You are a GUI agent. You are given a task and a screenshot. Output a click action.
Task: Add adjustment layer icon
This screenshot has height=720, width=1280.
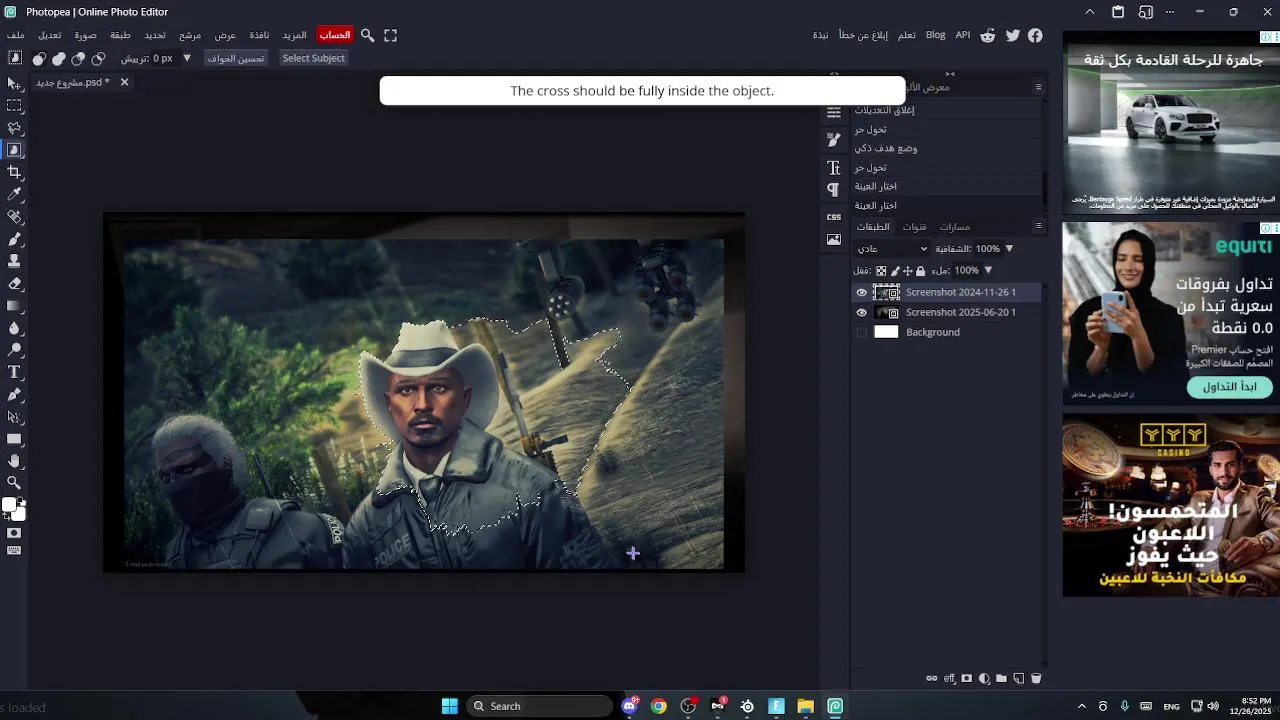tap(984, 678)
